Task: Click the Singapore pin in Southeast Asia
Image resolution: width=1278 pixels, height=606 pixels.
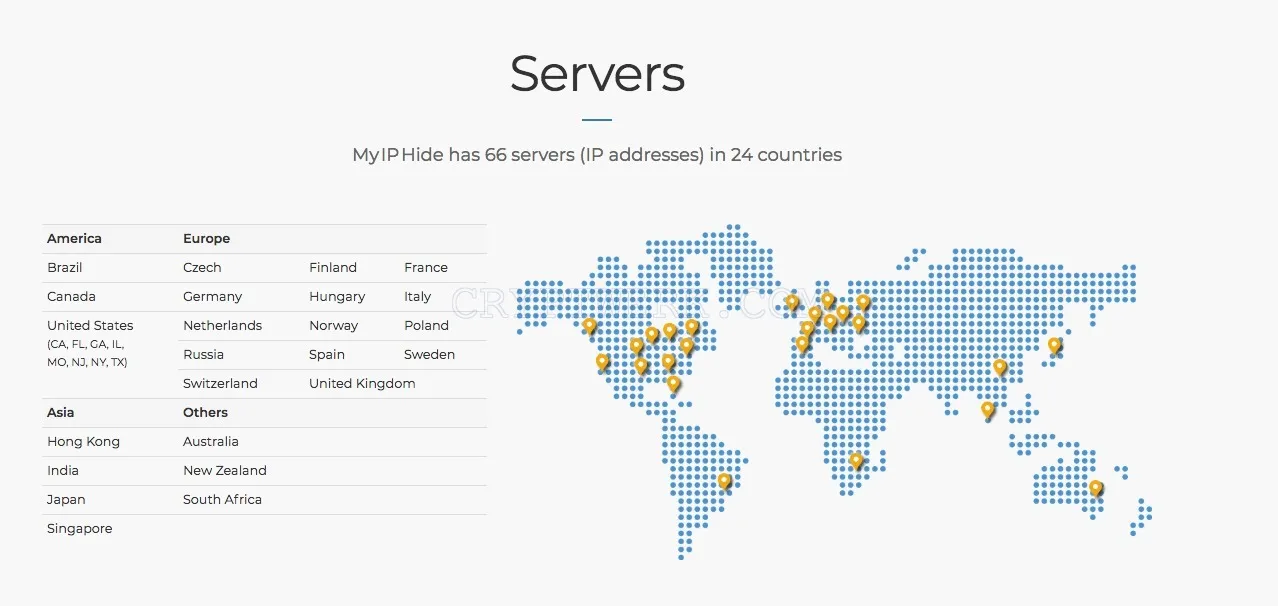Action: tap(988, 409)
